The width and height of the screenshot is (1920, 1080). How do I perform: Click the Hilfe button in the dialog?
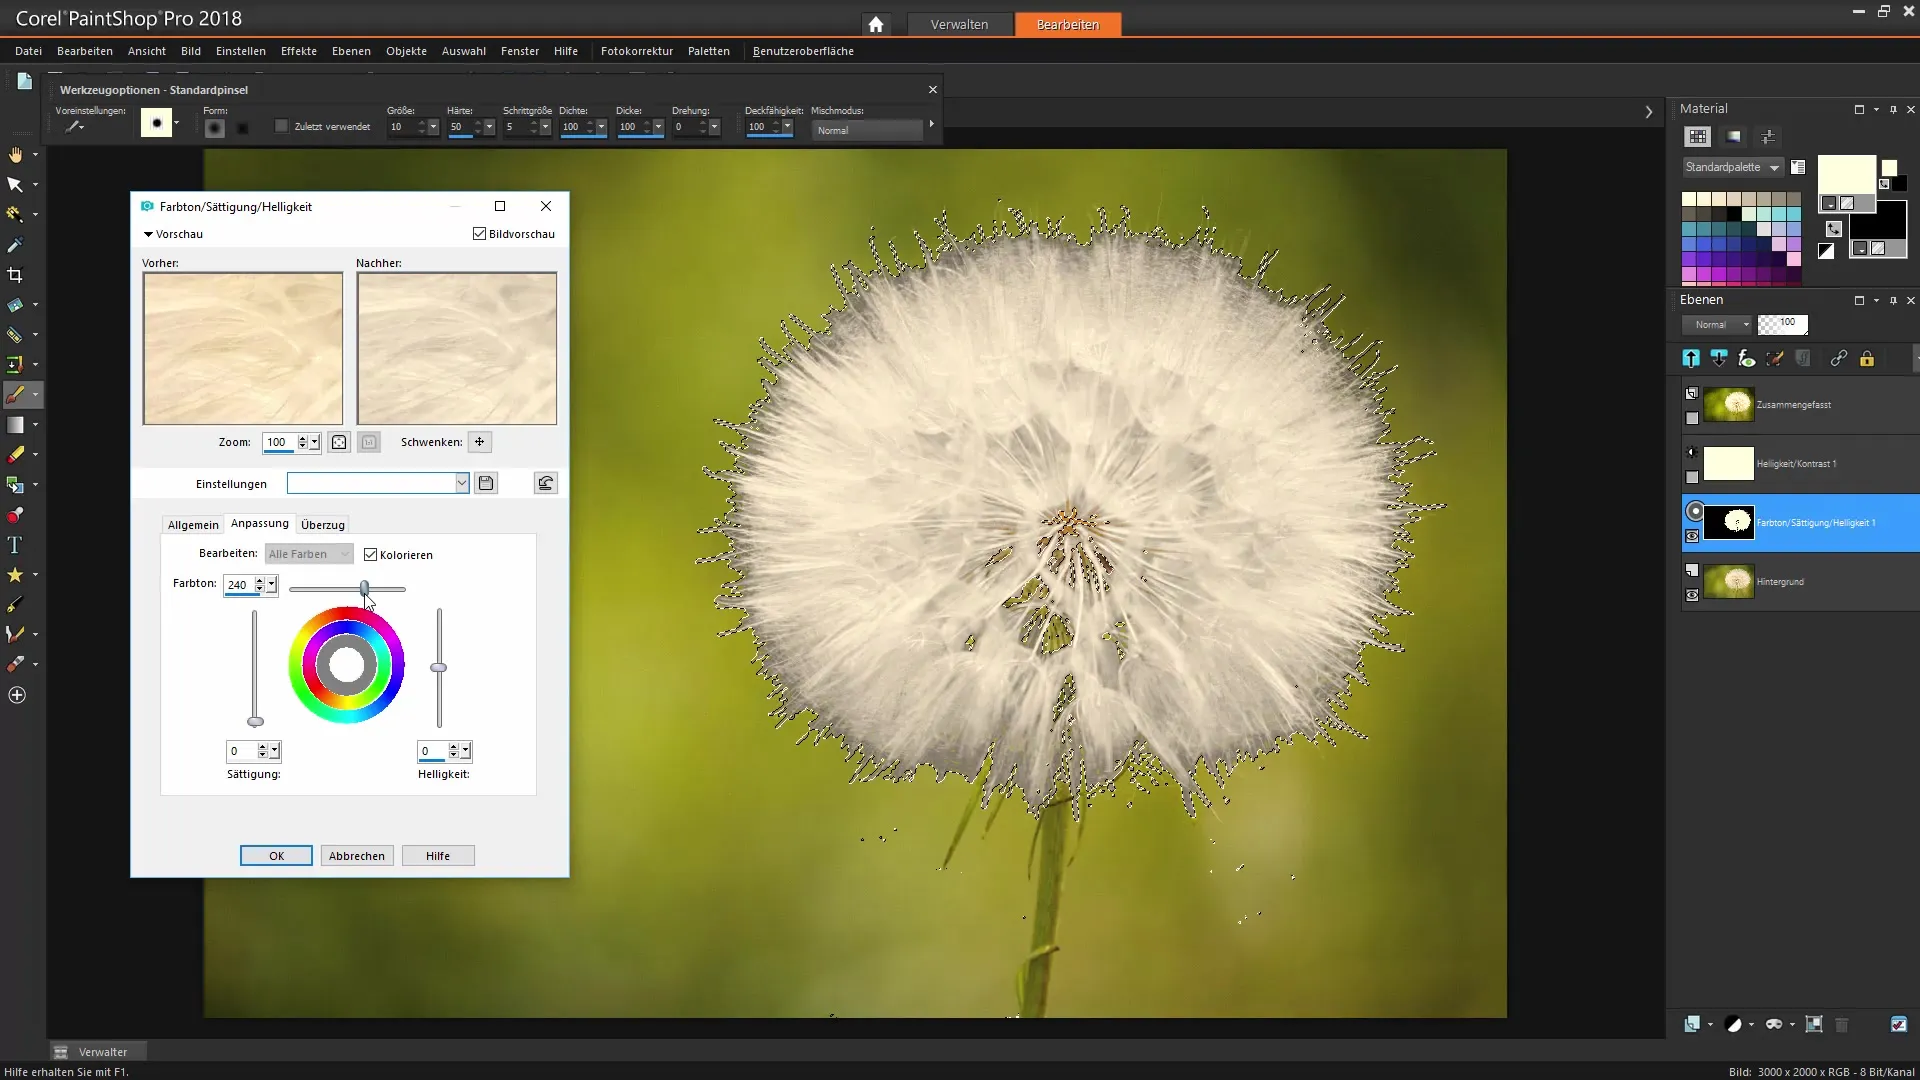pos(438,856)
